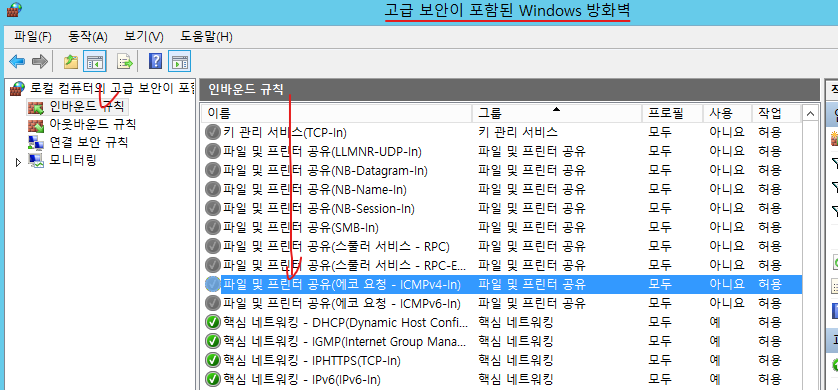Open the 파일(F) menu

33,37
